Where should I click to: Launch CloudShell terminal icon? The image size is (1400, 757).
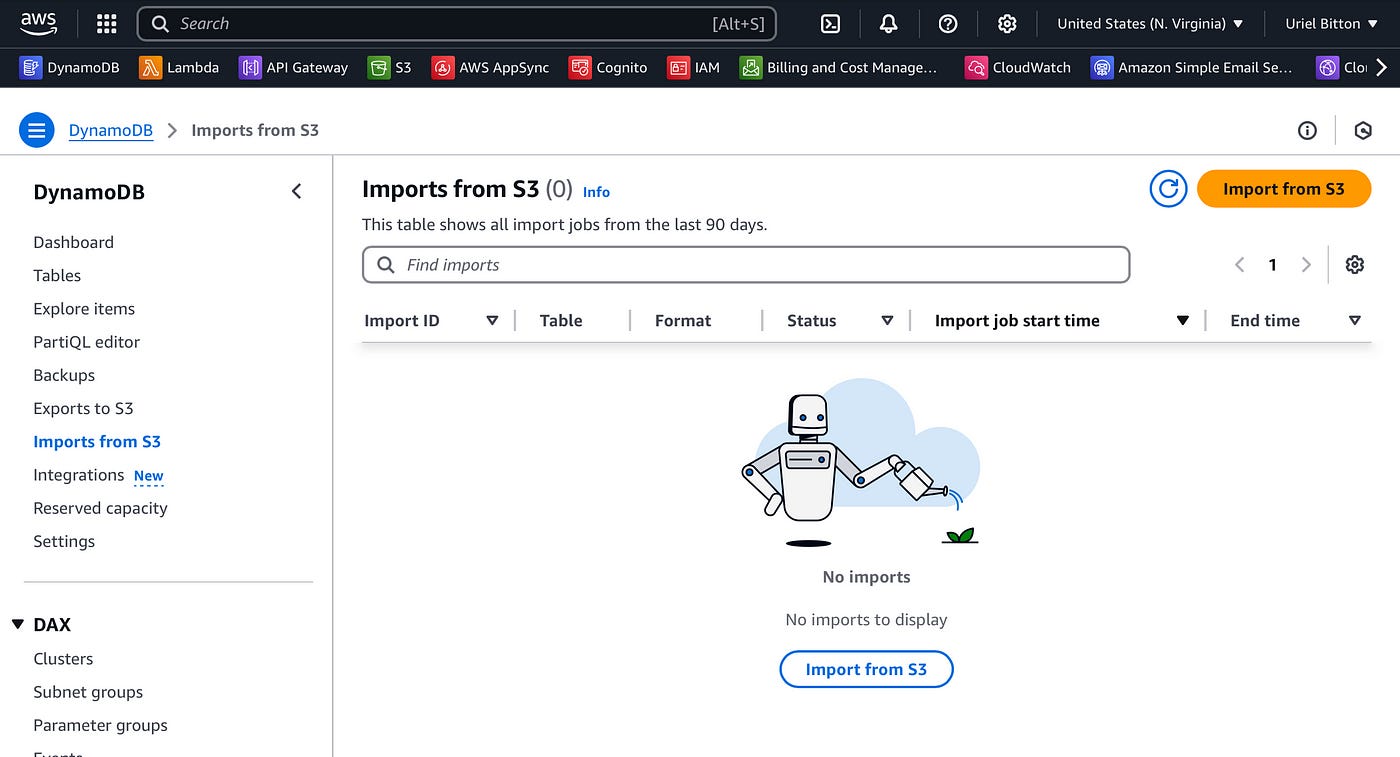click(x=830, y=24)
